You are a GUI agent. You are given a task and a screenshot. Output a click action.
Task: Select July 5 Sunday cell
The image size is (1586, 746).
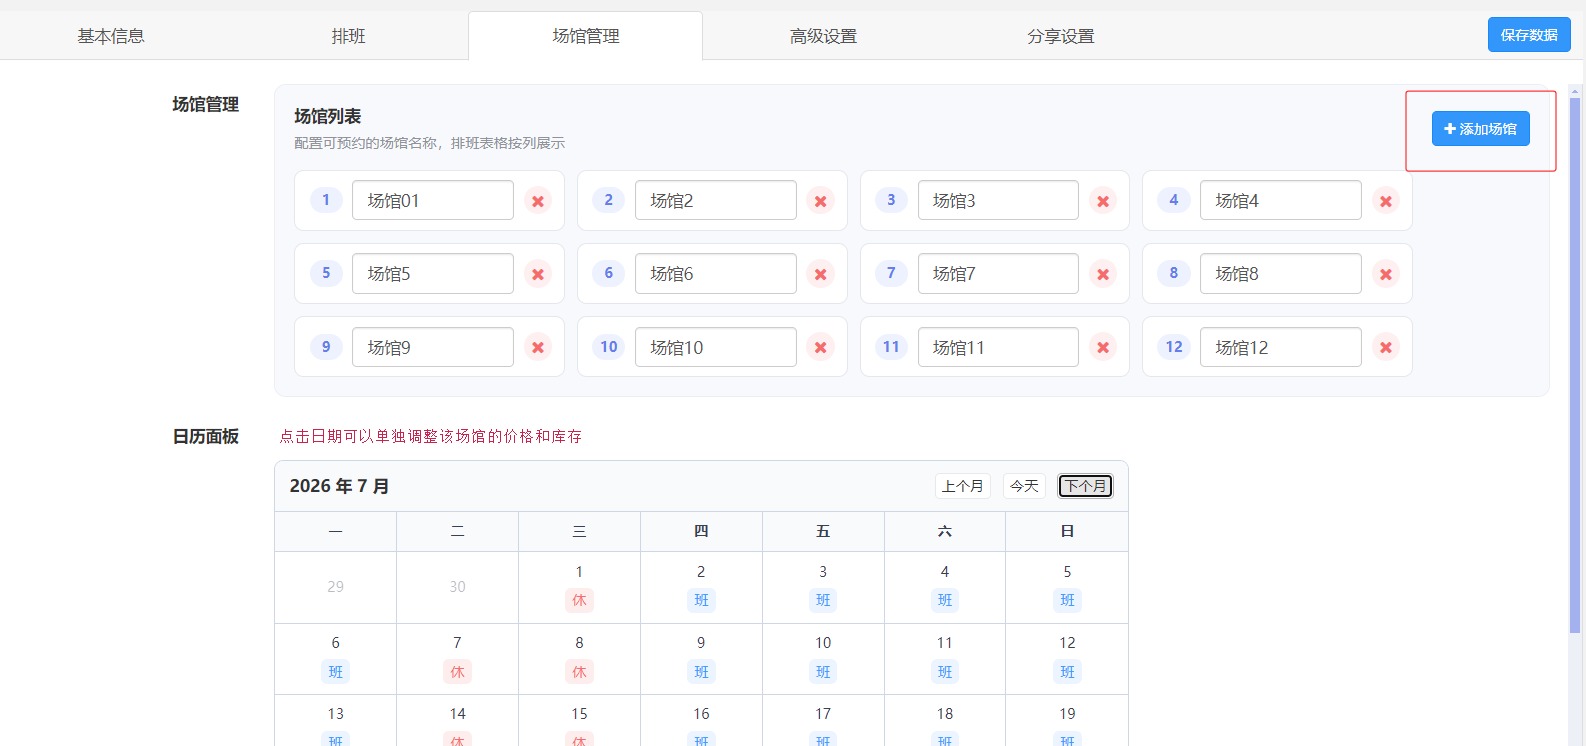pyautogui.click(x=1067, y=587)
